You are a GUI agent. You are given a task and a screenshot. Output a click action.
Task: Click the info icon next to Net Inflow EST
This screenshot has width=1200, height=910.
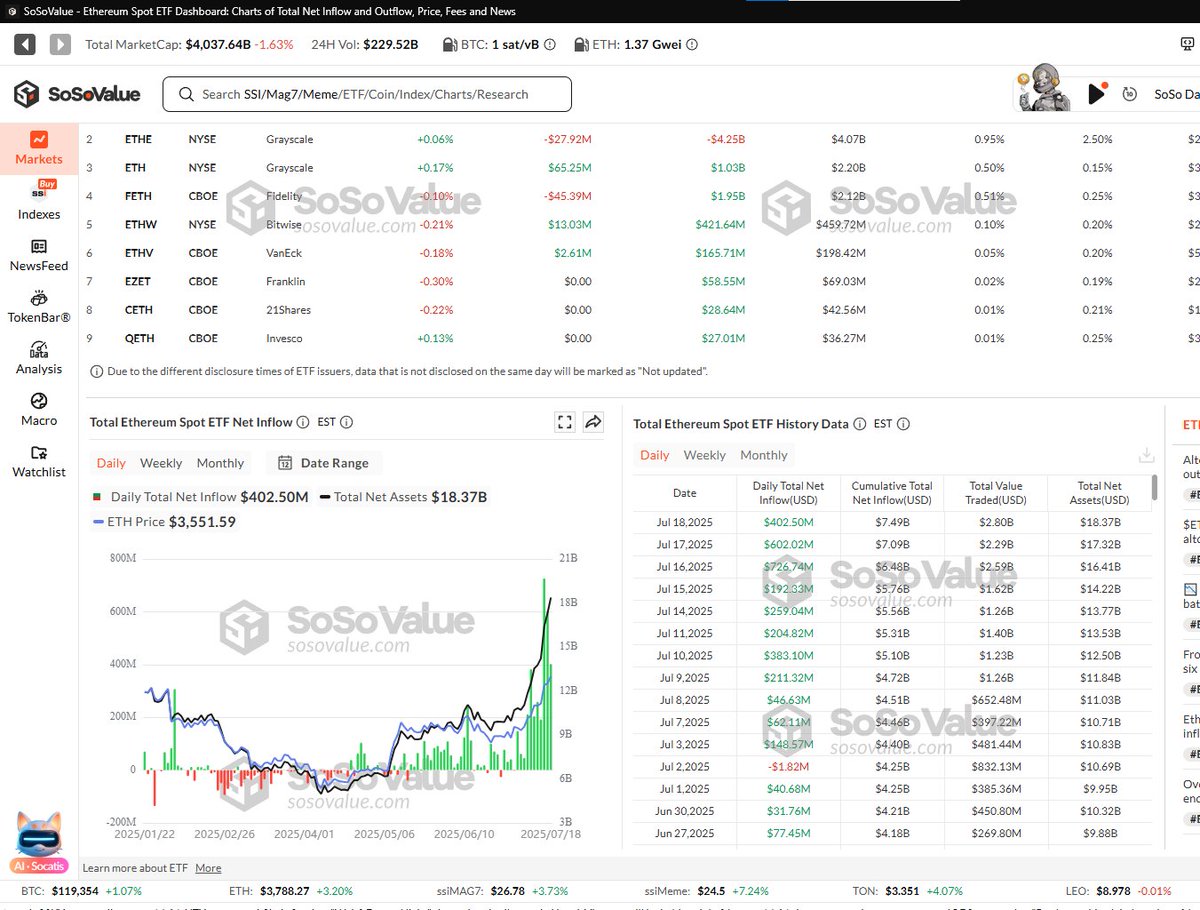click(x=346, y=423)
